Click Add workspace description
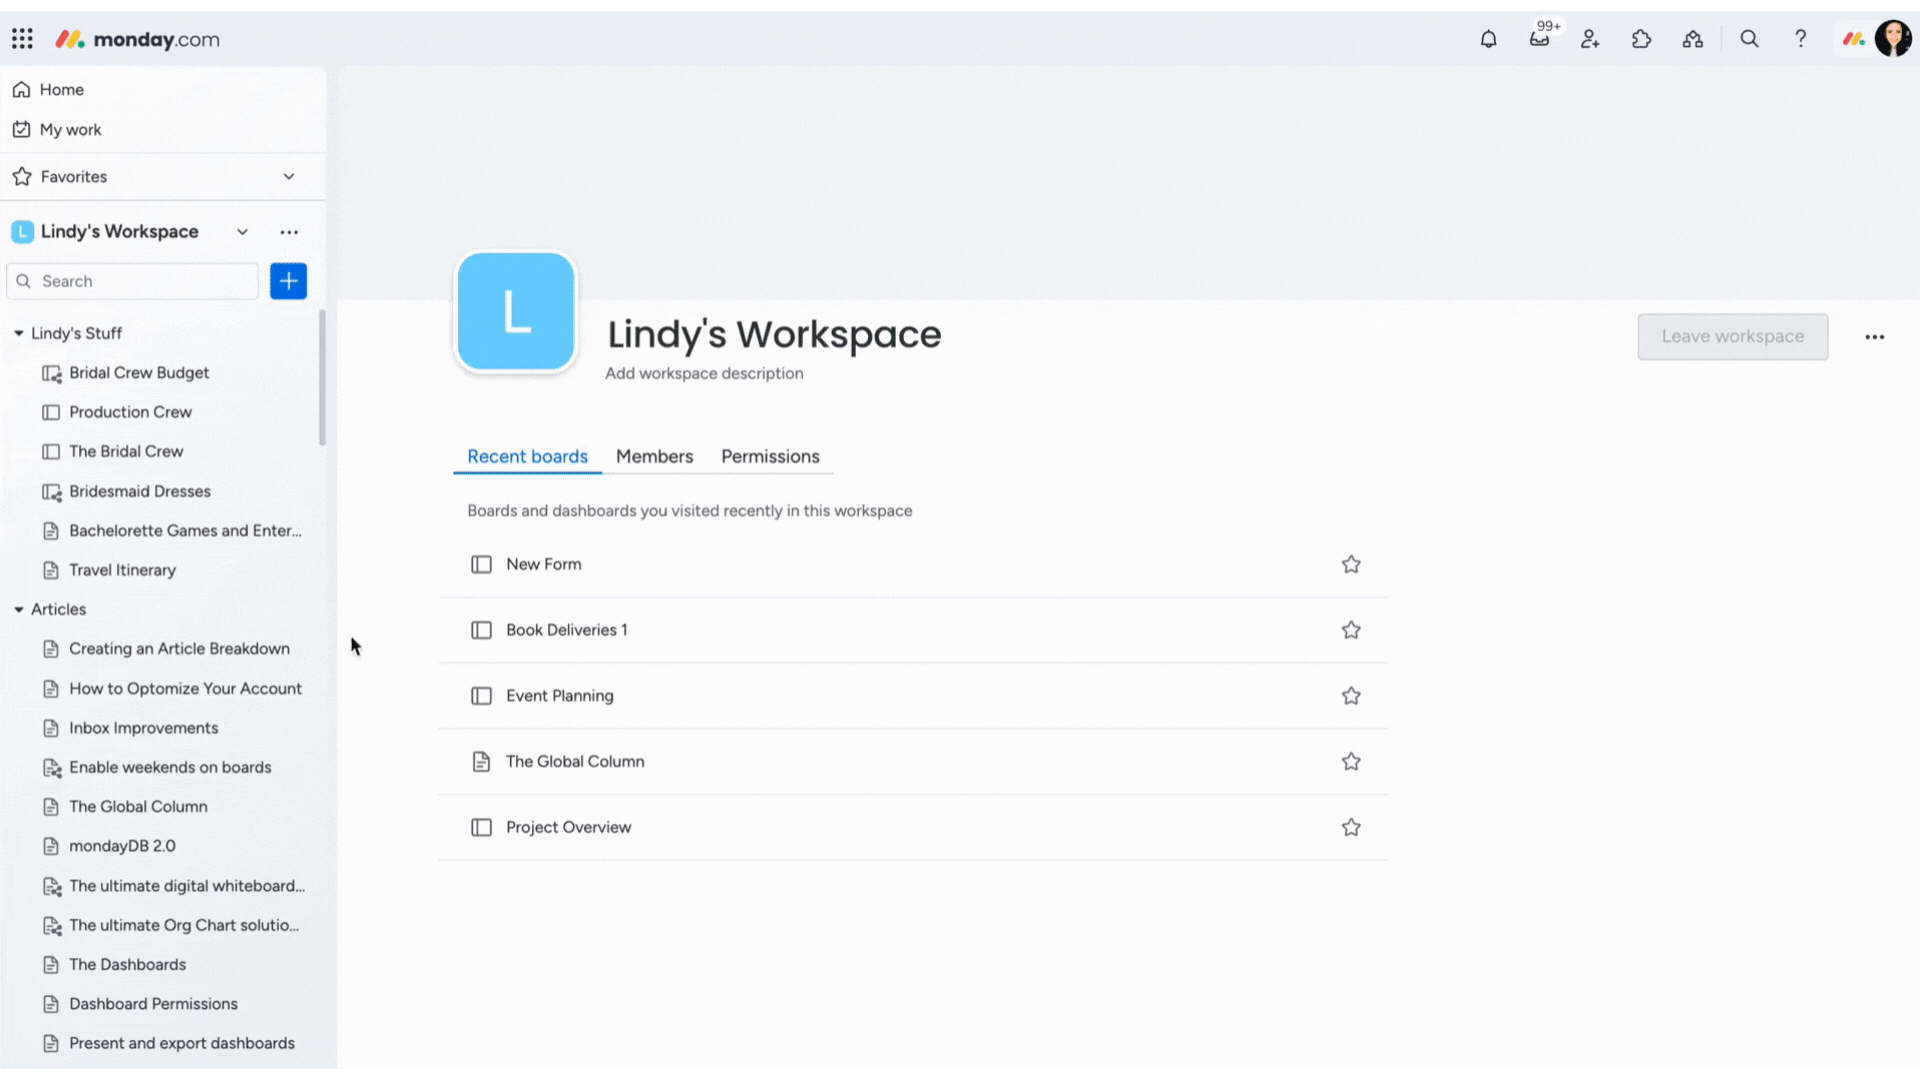Viewport: 1920px width, 1080px height. pos(704,373)
